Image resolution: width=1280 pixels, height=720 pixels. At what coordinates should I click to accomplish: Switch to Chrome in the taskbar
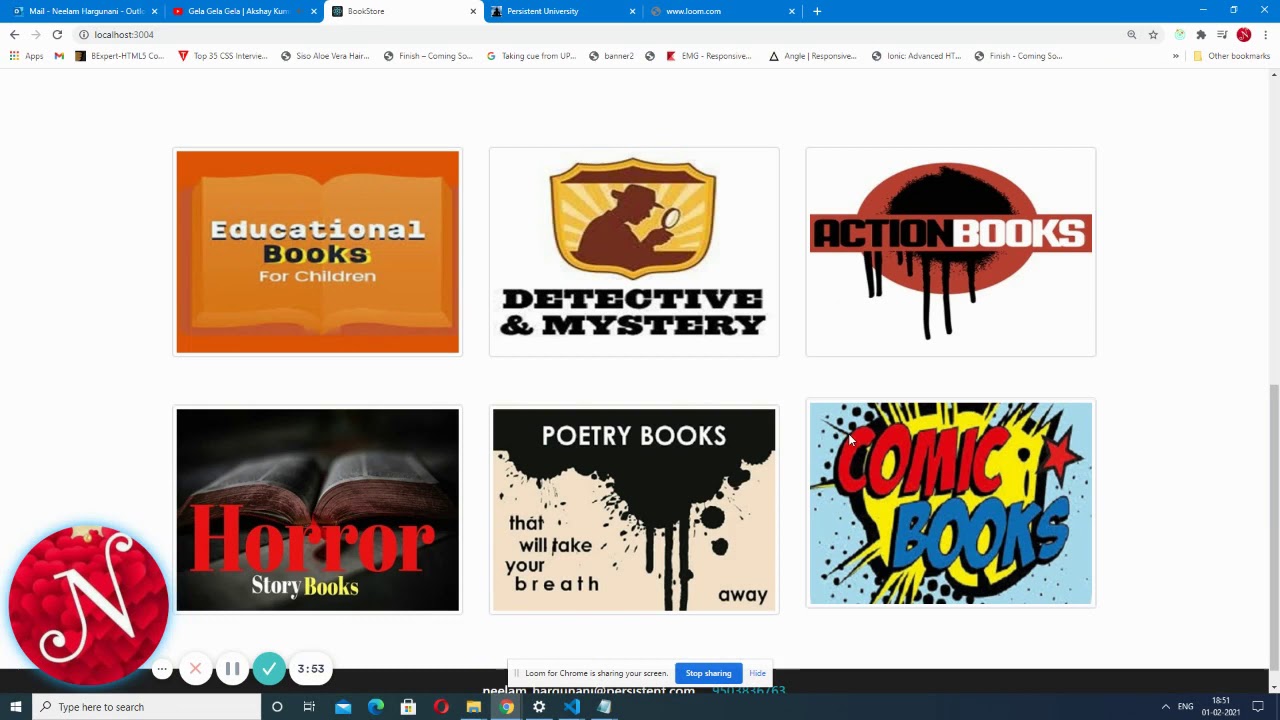pyautogui.click(x=507, y=707)
